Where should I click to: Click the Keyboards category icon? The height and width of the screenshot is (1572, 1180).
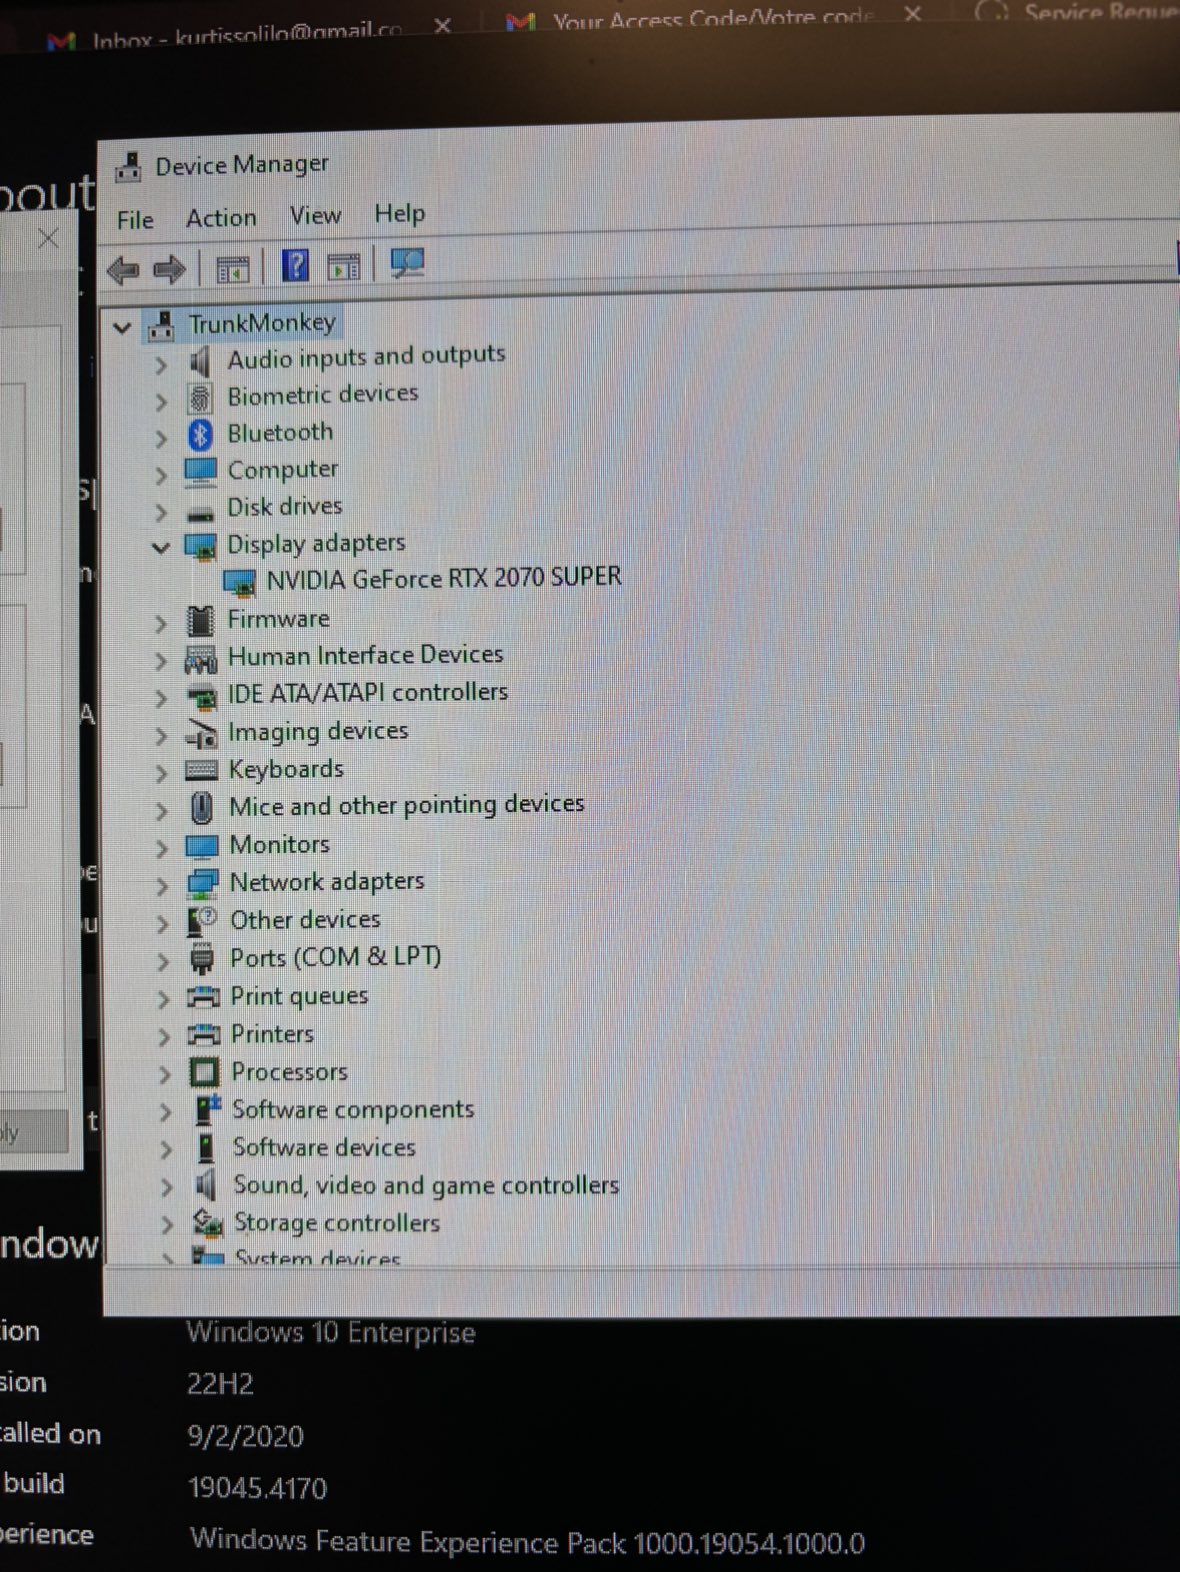pyautogui.click(x=202, y=770)
